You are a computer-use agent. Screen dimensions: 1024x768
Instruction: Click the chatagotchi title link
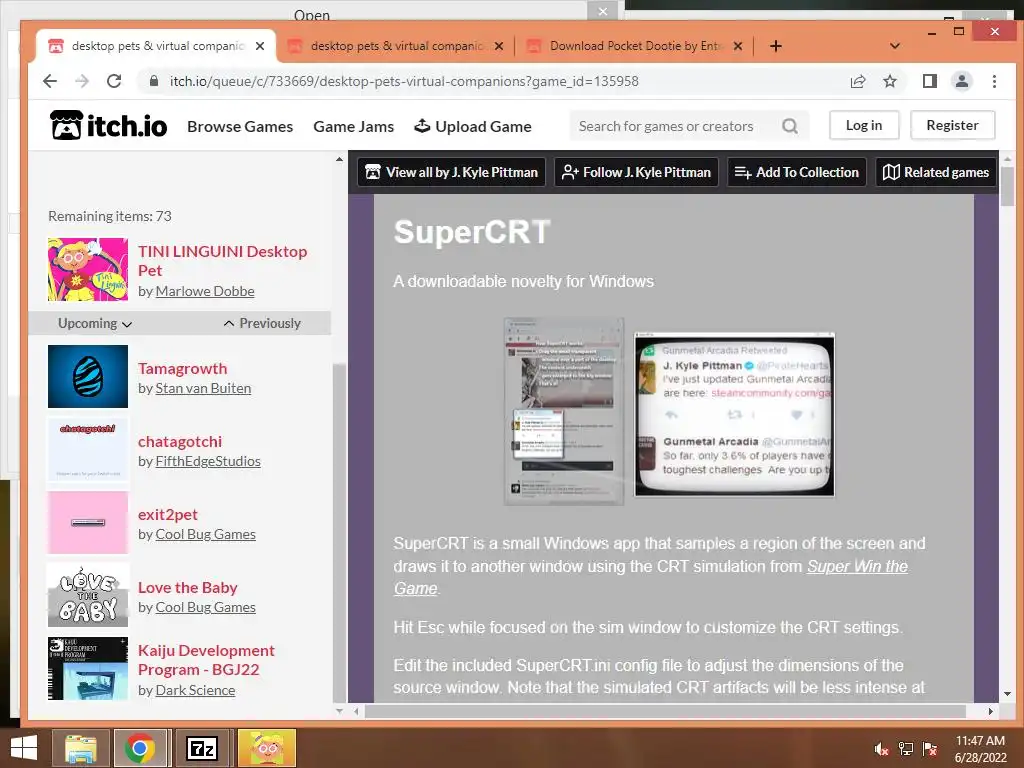[x=180, y=441]
